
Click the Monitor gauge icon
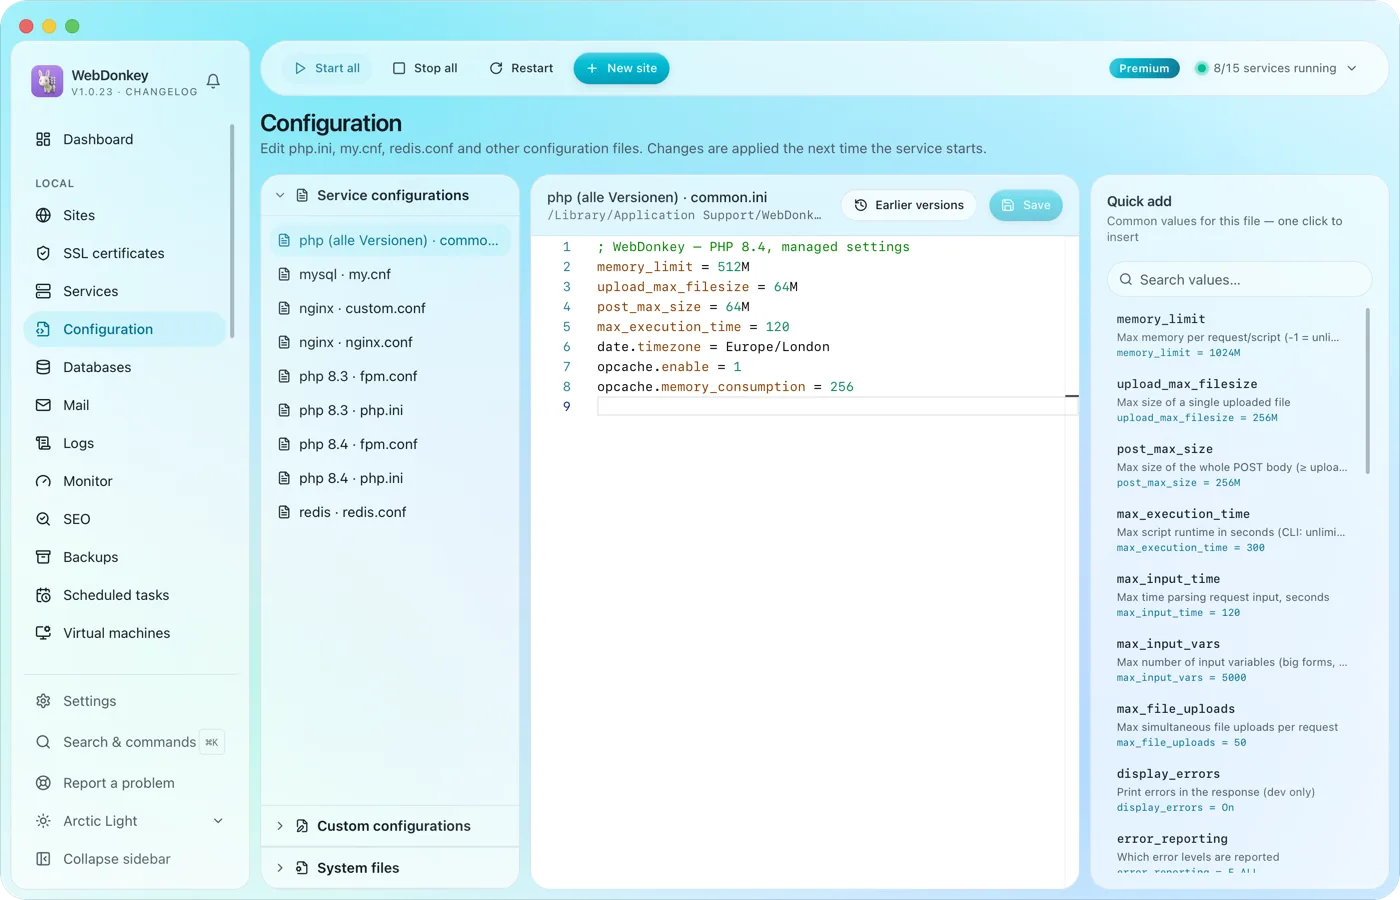click(43, 481)
